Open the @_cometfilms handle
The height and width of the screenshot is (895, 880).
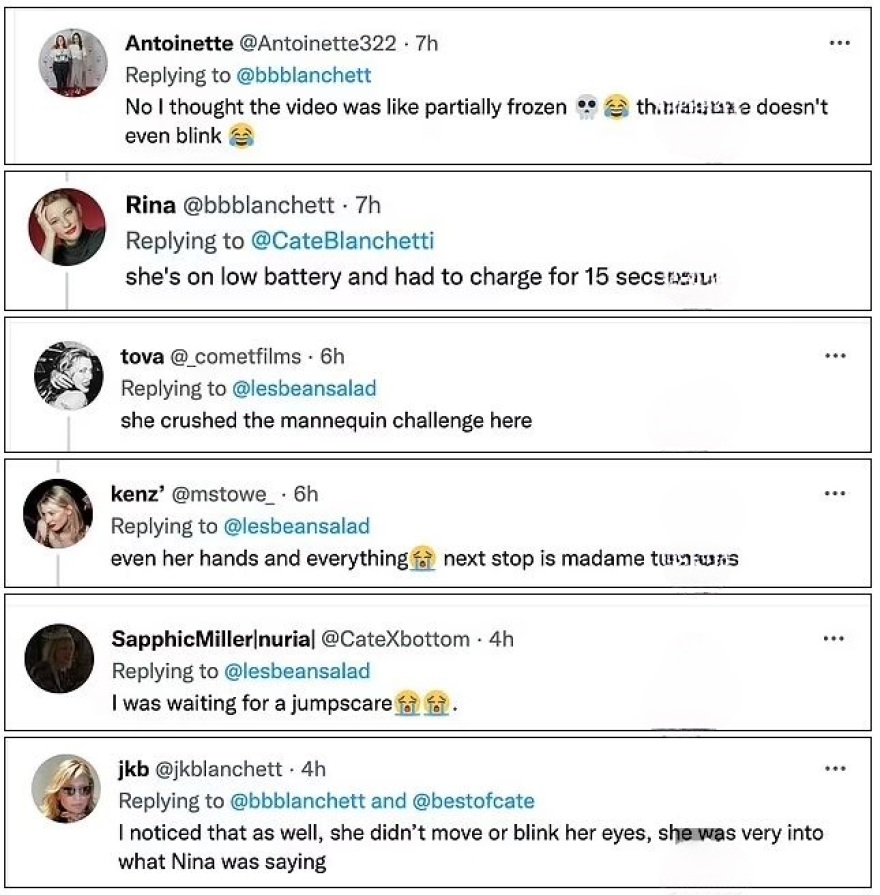[233, 356]
